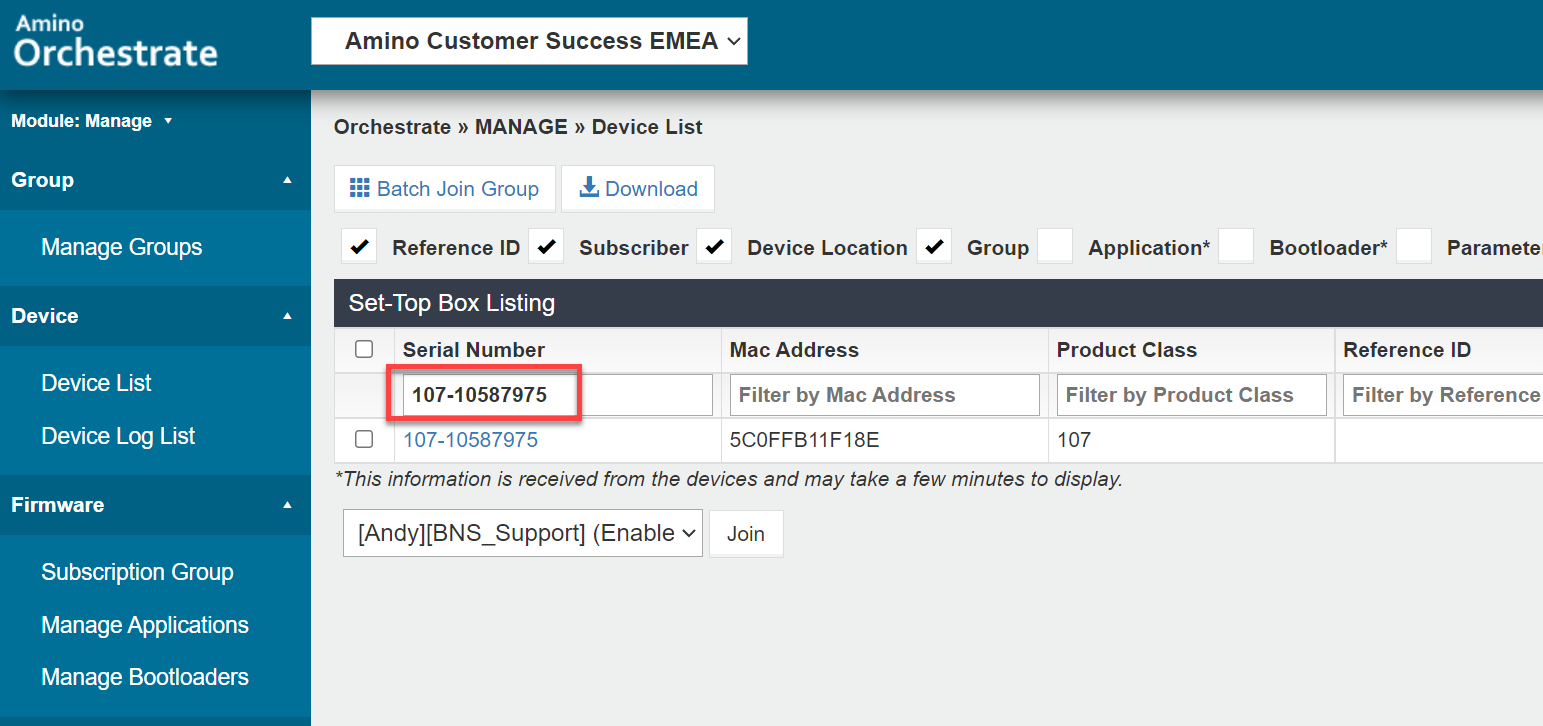Click the Orchestrate breadcrumb
The height and width of the screenshot is (726, 1543).
point(392,127)
